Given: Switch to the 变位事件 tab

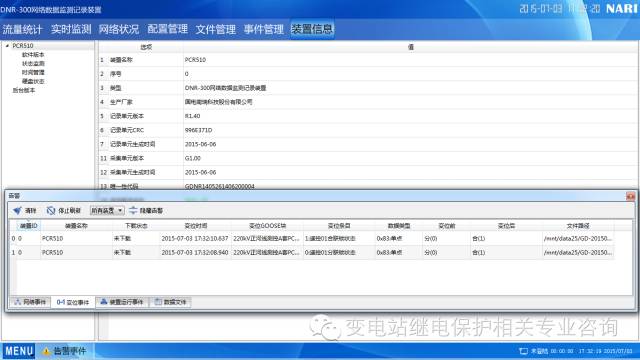Looking at the screenshot, I should click(x=73, y=302).
